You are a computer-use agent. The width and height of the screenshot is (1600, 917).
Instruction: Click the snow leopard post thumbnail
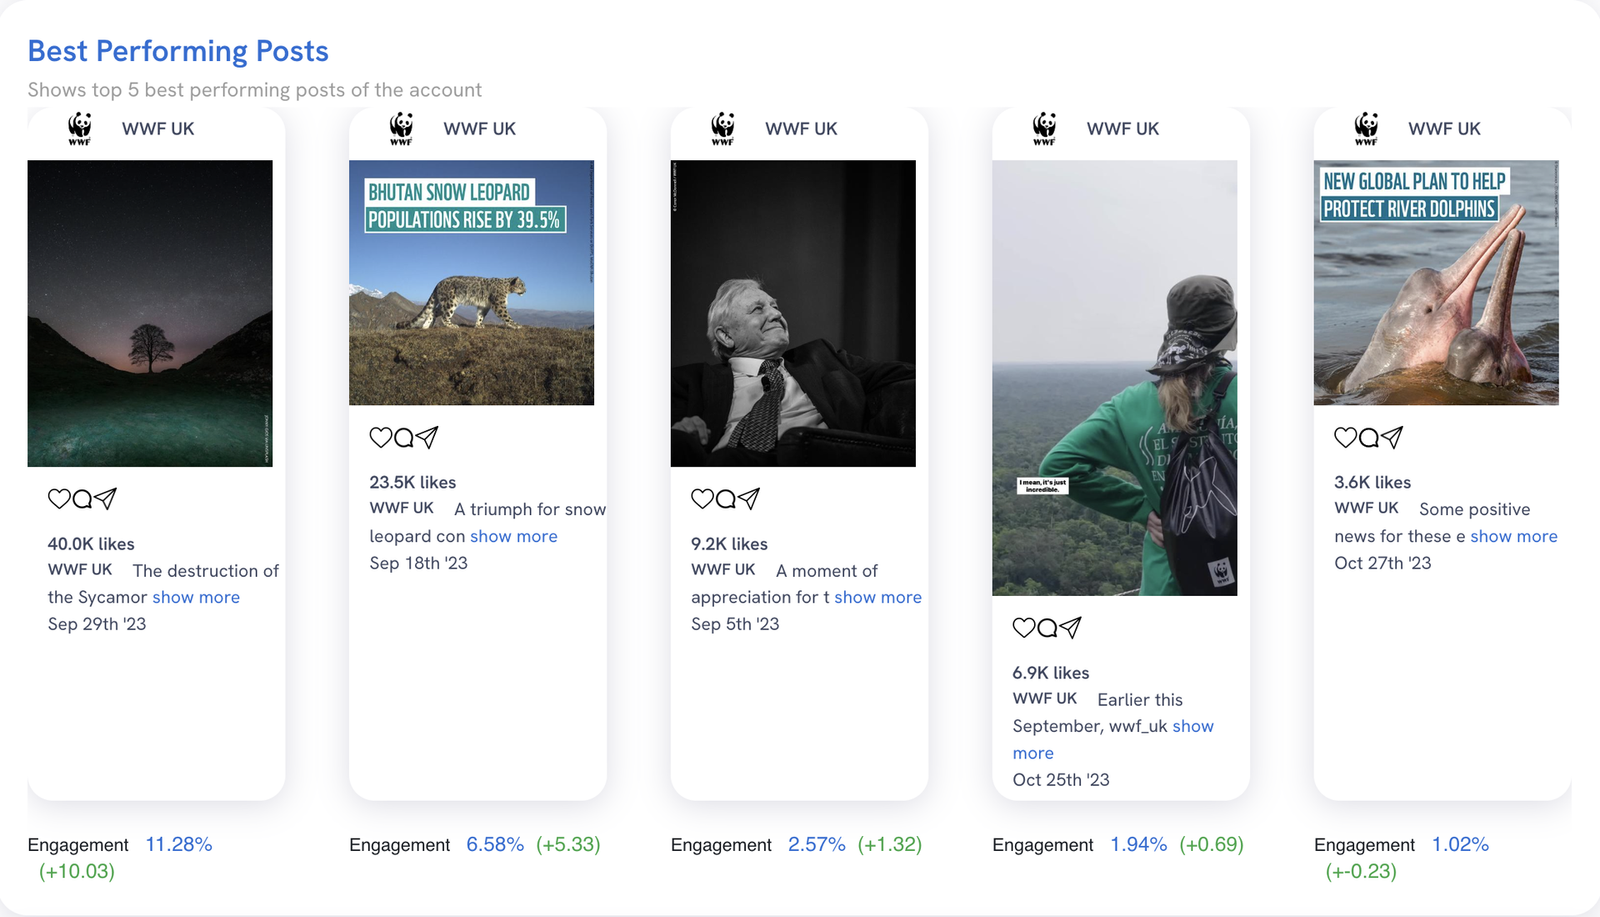tap(471, 280)
